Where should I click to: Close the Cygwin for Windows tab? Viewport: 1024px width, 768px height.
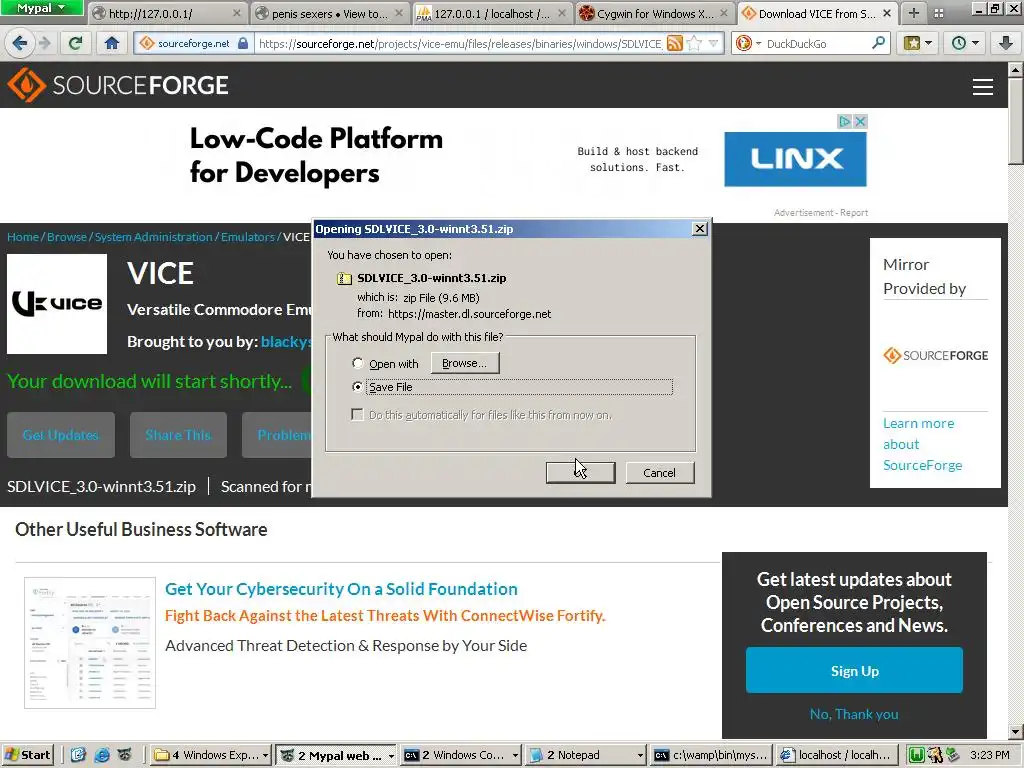[x=724, y=13]
